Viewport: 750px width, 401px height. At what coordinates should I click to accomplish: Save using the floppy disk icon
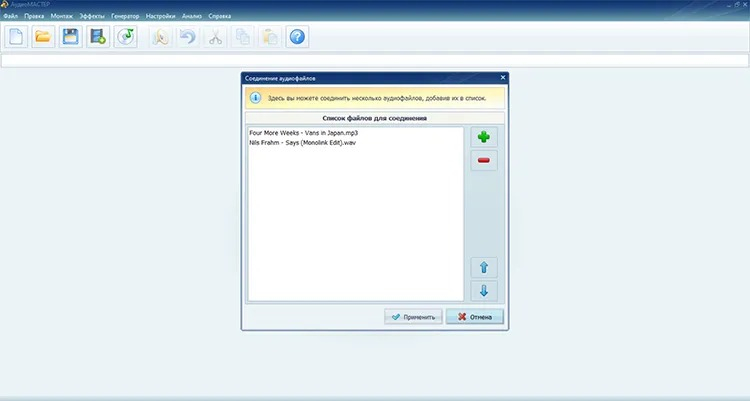click(x=70, y=37)
